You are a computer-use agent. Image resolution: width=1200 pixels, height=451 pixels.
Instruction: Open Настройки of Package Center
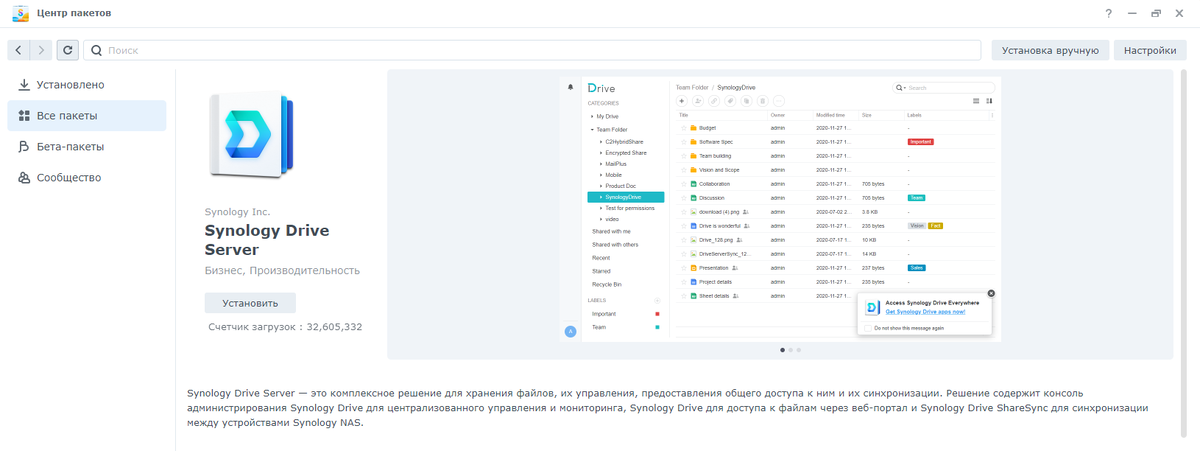coord(1150,50)
